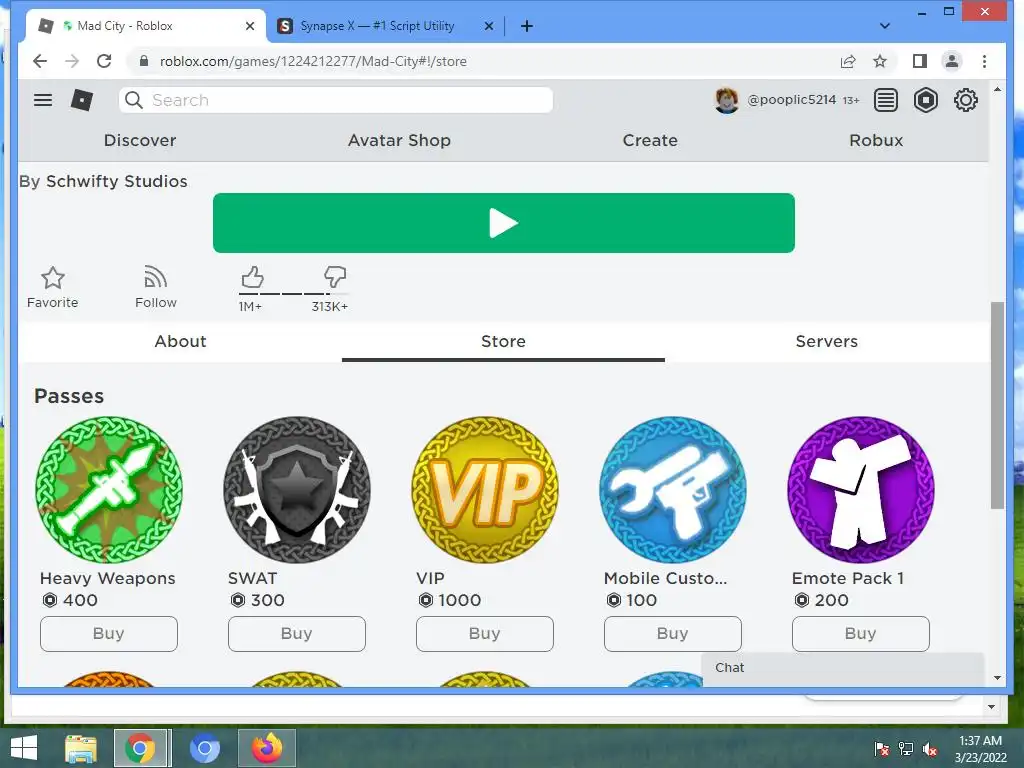The width and height of the screenshot is (1024, 768).
Task: Switch to the About tab
Action: pos(180,342)
